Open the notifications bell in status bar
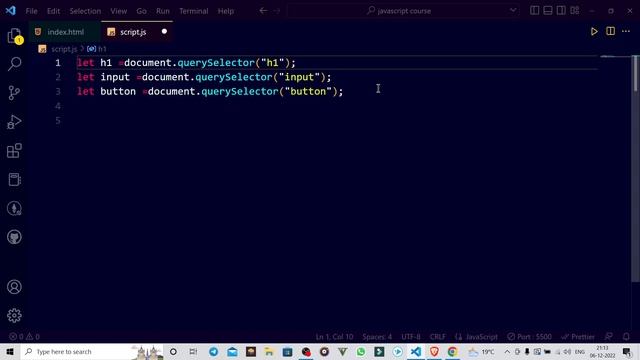The height and width of the screenshot is (360, 640). tap(626, 337)
